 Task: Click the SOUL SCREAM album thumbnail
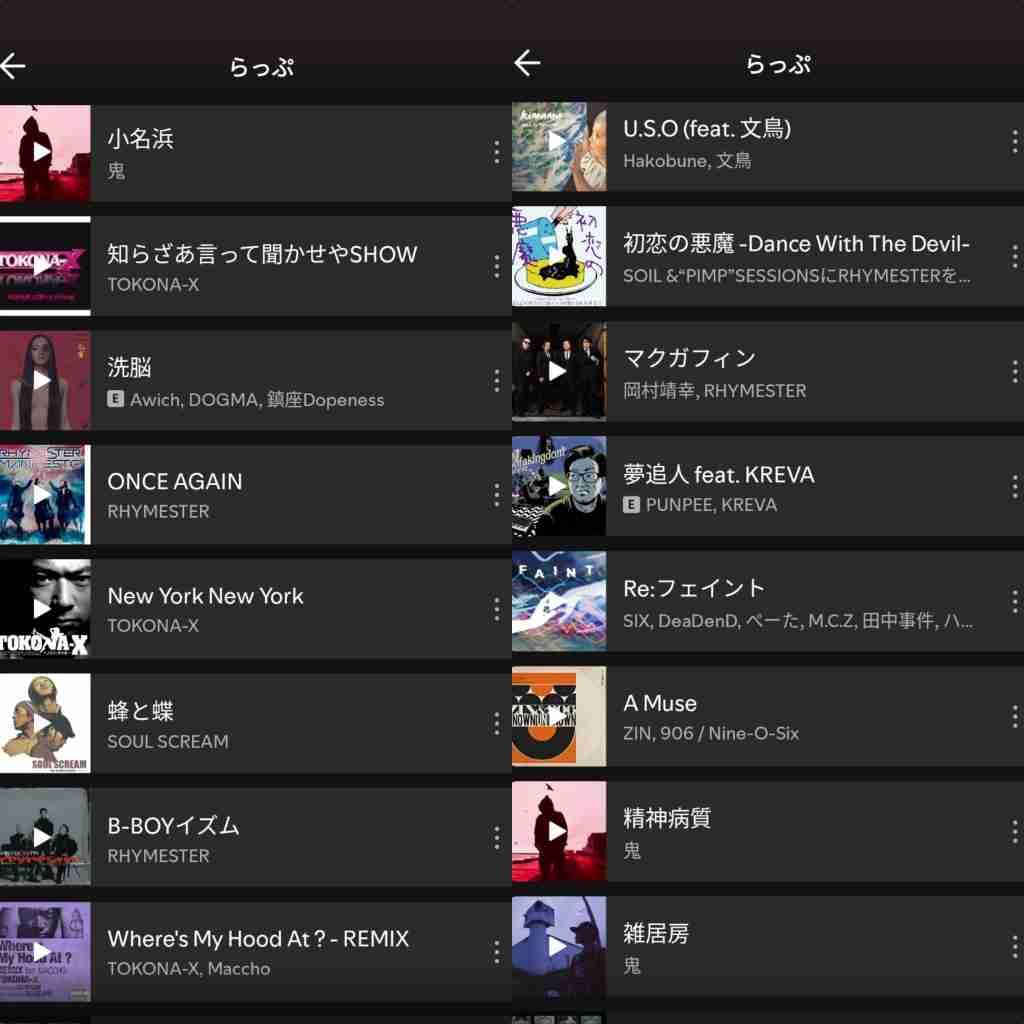[x=44, y=724]
